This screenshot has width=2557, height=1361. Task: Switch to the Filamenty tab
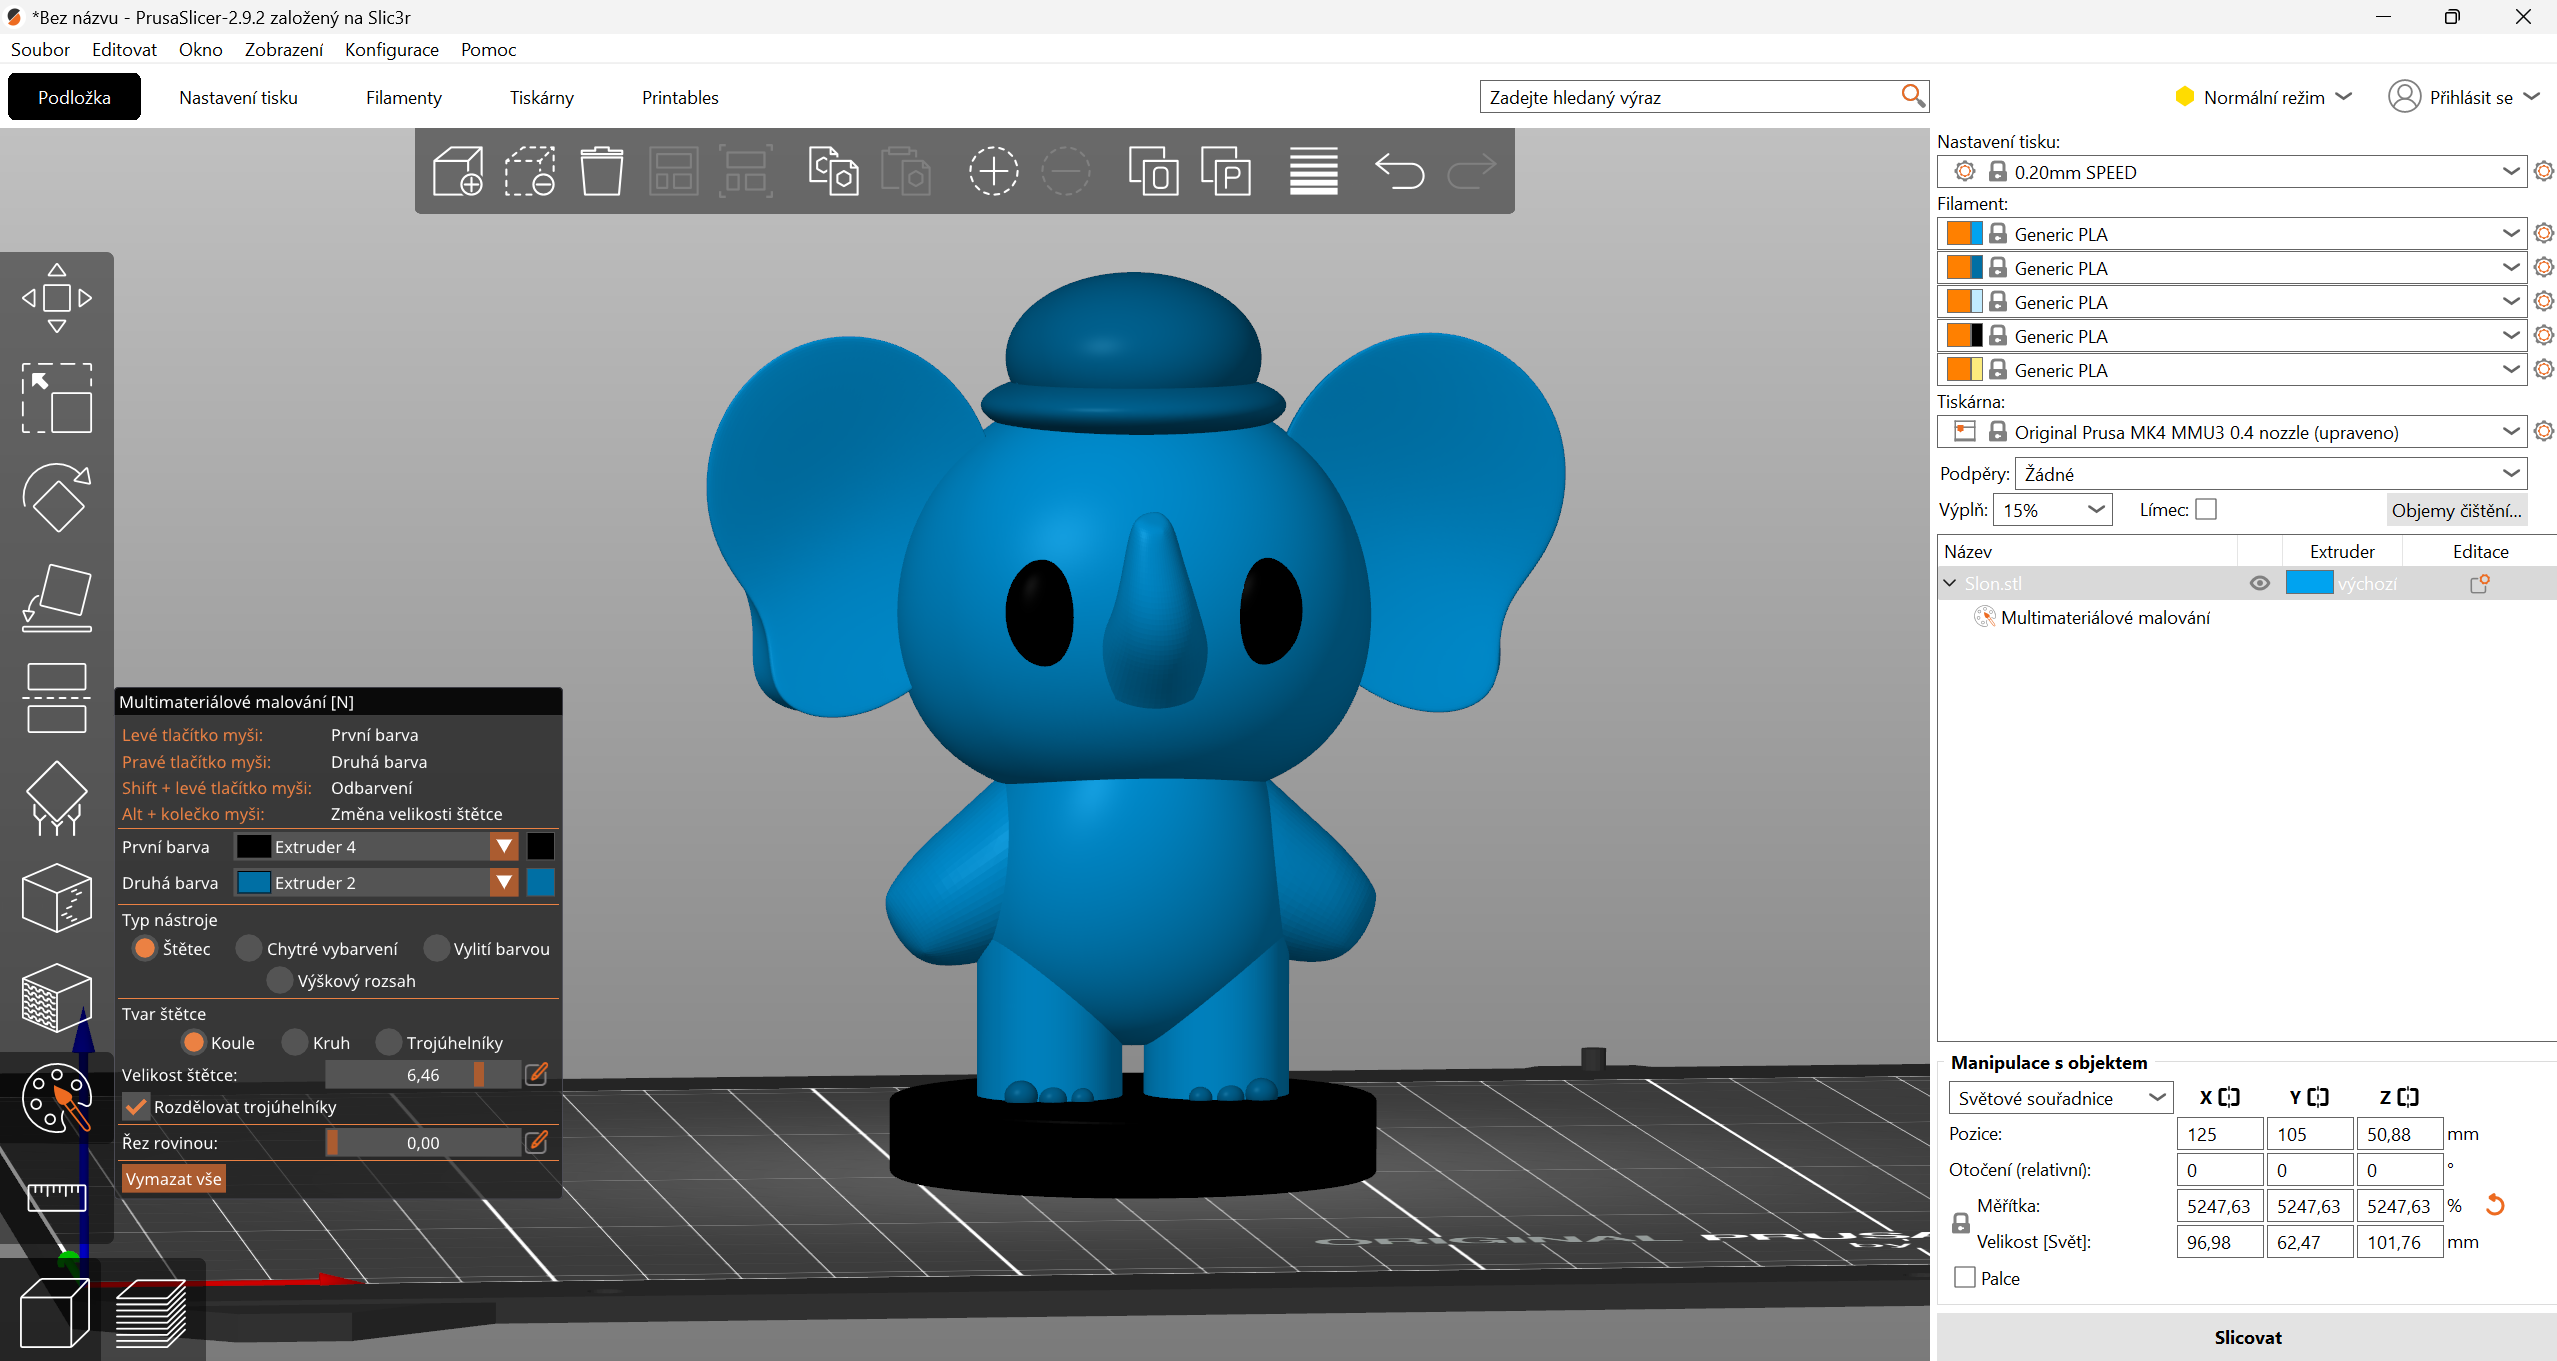tap(403, 97)
